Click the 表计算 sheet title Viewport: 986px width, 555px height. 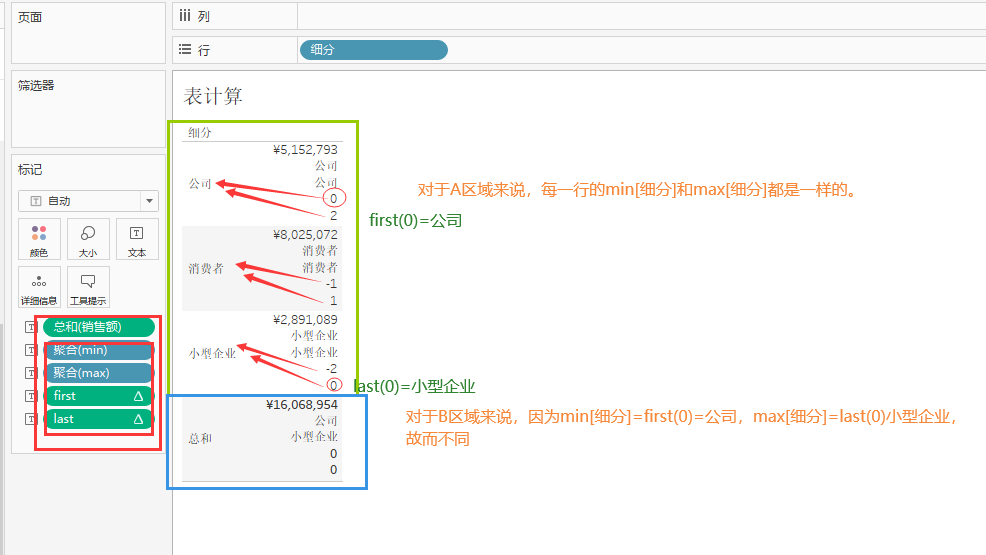coord(213,96)
